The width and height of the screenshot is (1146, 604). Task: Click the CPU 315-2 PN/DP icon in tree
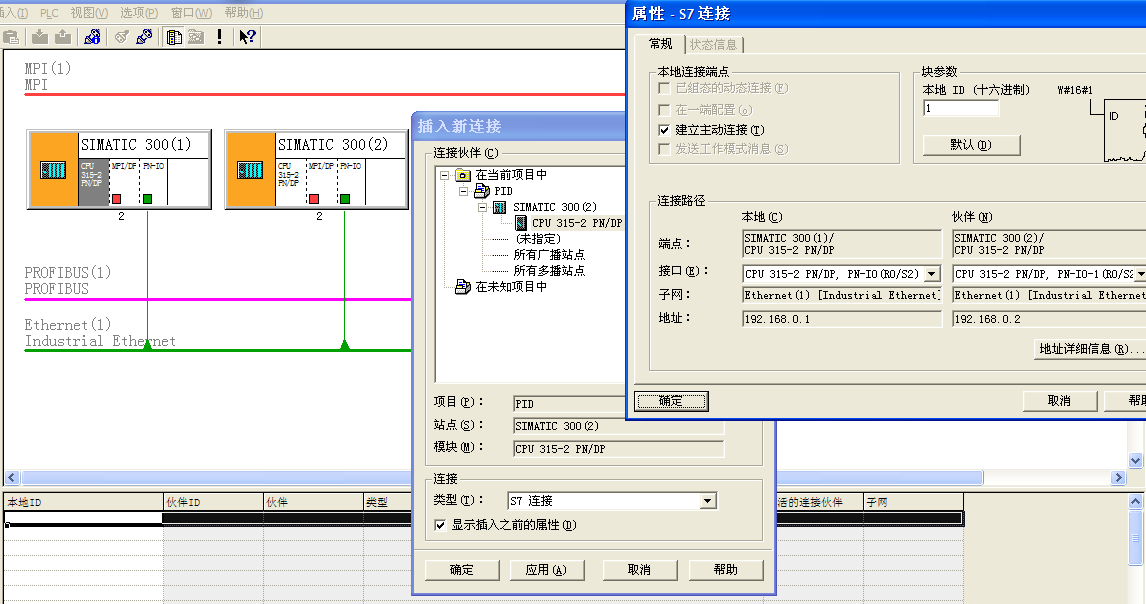point(521,223)
